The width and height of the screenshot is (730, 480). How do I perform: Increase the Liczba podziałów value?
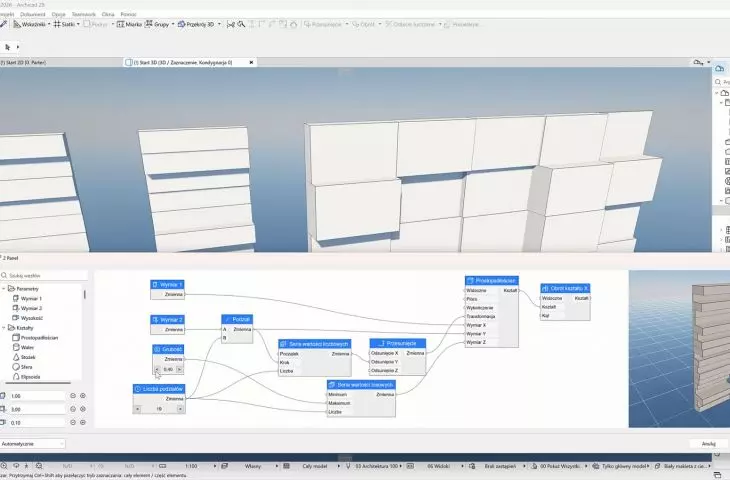coord(180,409)
